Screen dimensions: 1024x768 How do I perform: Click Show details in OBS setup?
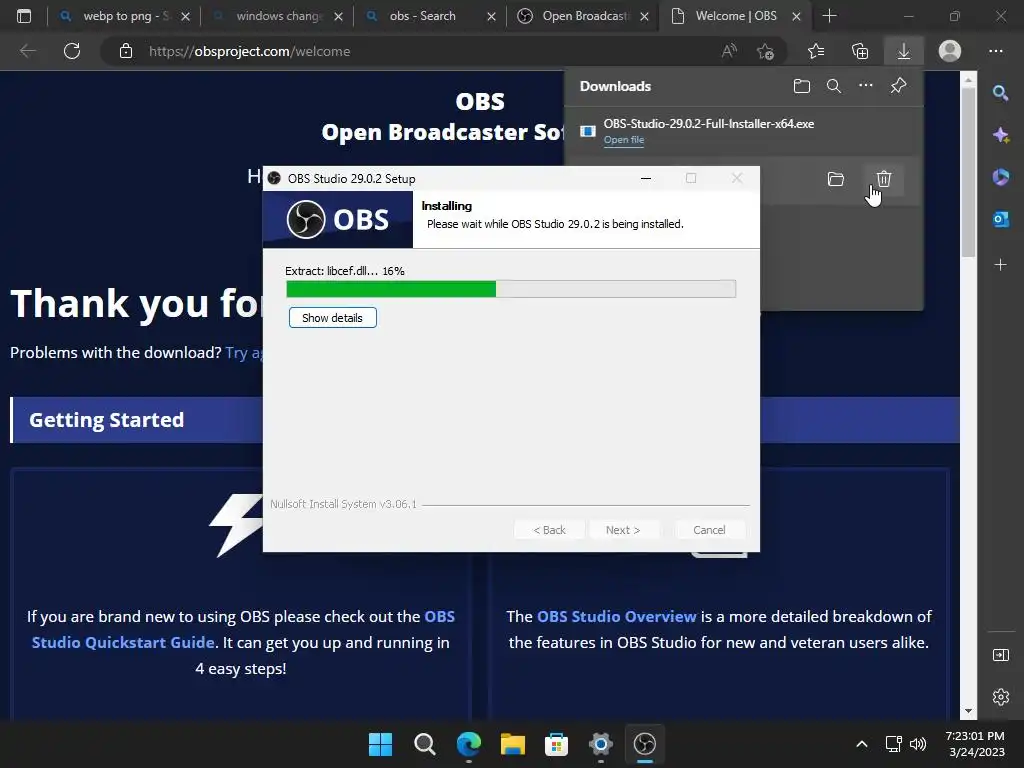click(332, 318)
